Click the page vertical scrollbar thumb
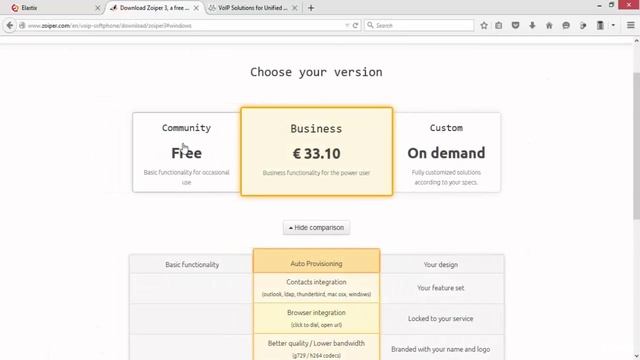This screenshot has height=360, width=640. click(x=636, y=147)
